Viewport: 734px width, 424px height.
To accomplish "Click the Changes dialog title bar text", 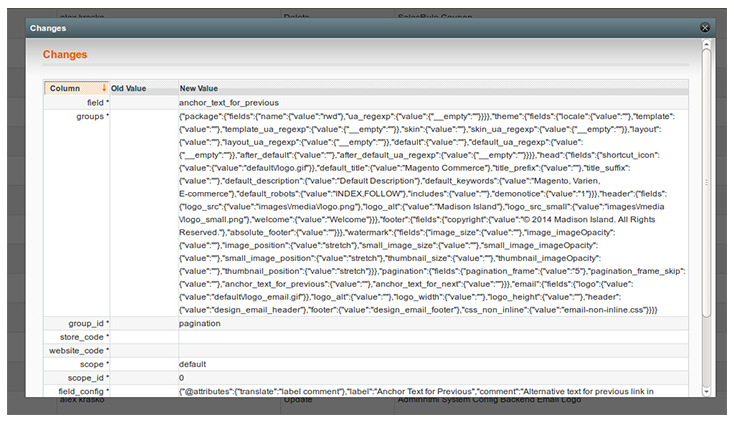I will click(x=48, y=28).
